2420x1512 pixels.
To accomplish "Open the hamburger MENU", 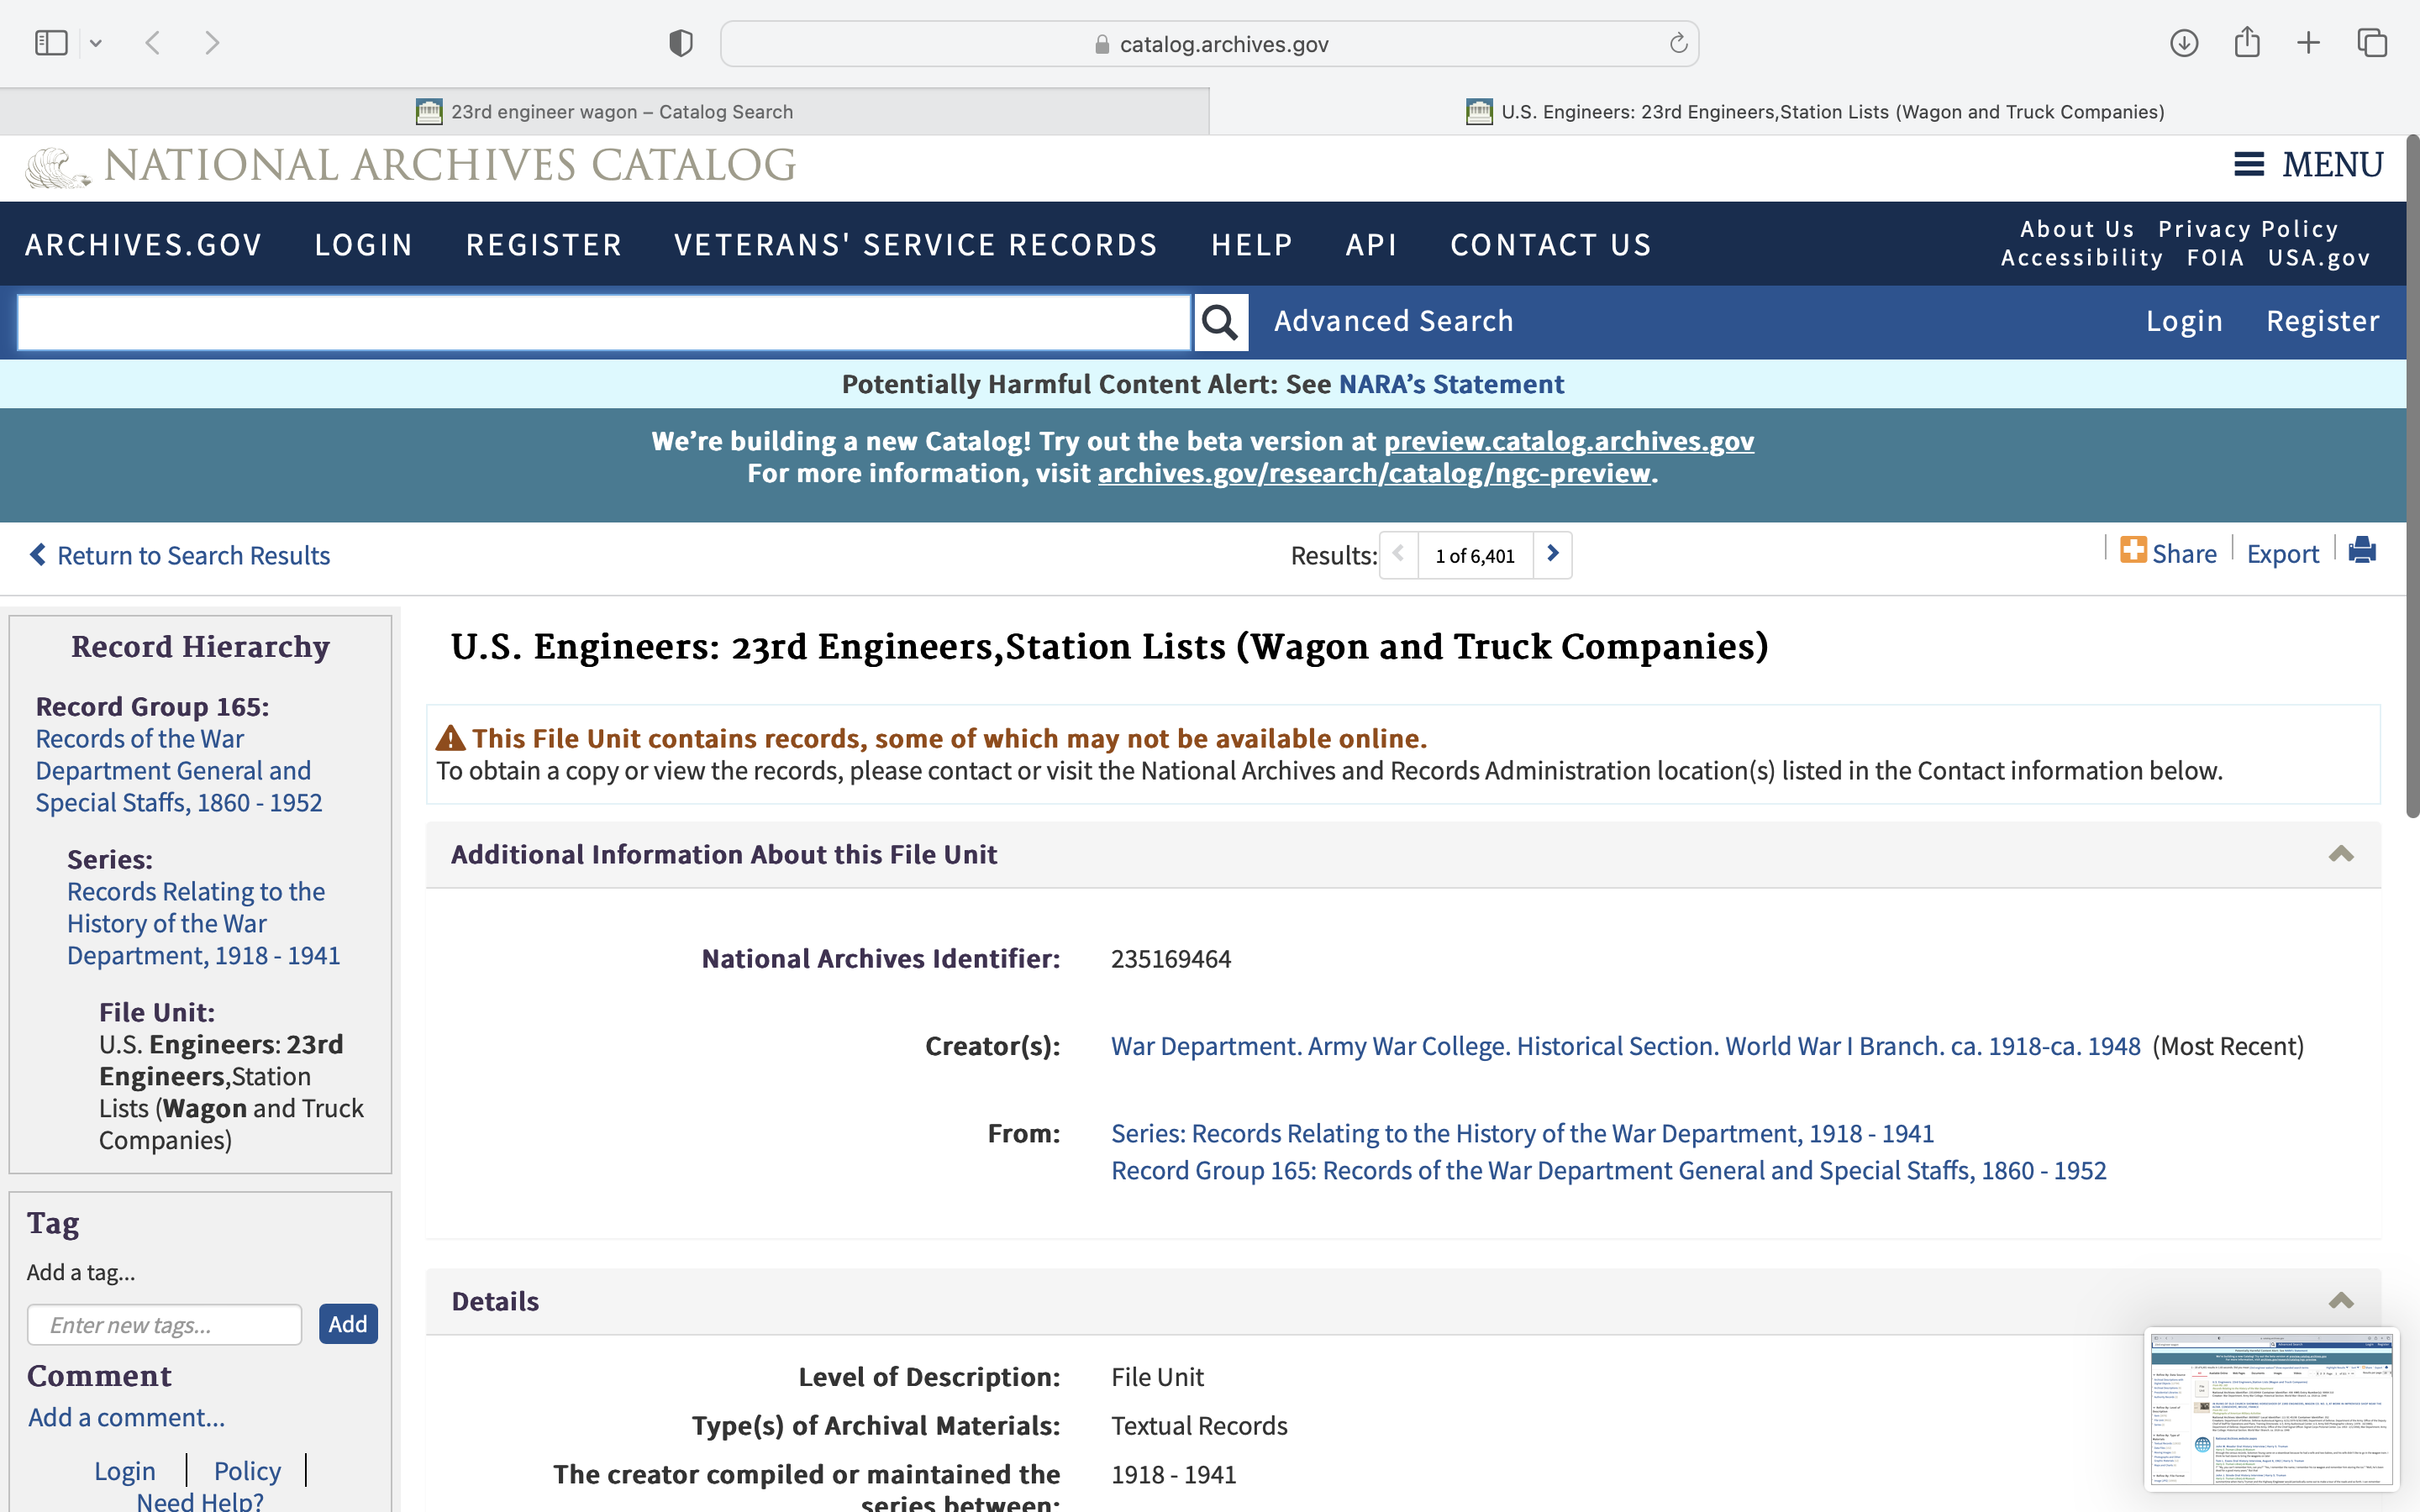I will (2308, 165).
